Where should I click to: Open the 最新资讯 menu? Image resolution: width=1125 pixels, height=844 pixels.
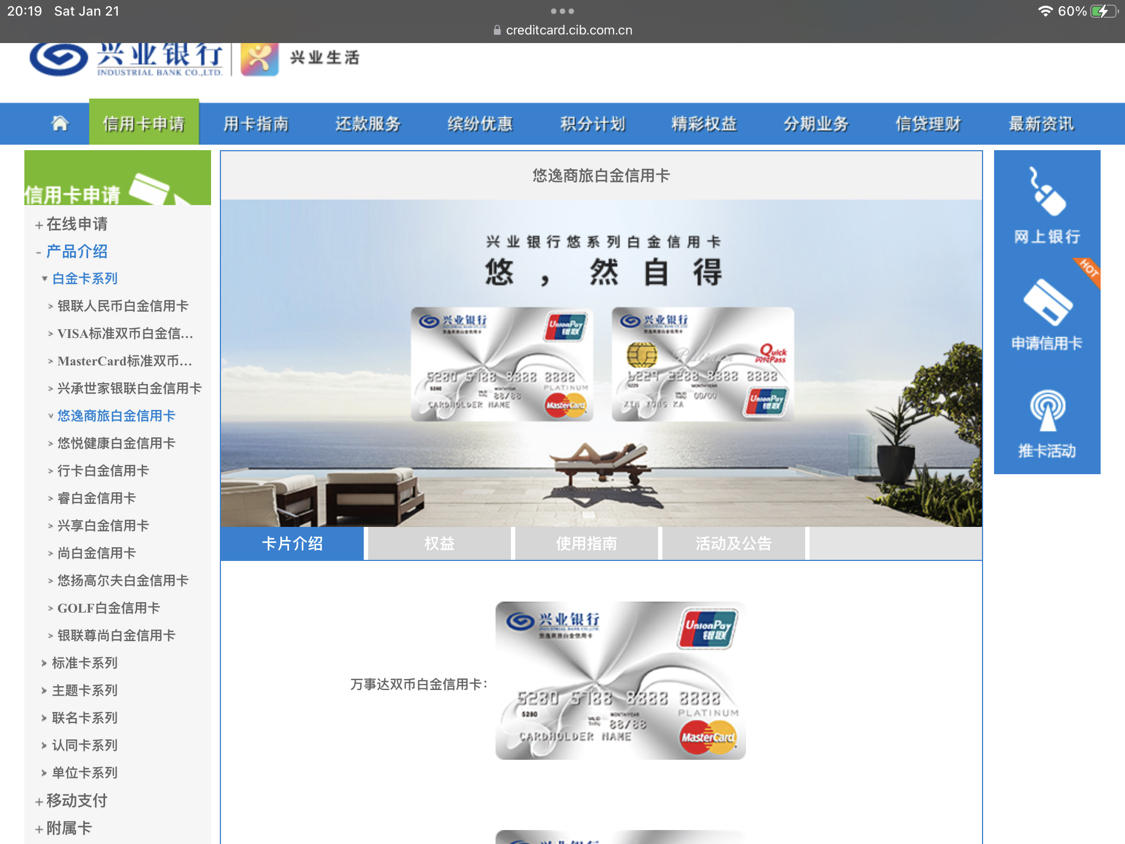tap(1042, 123)
